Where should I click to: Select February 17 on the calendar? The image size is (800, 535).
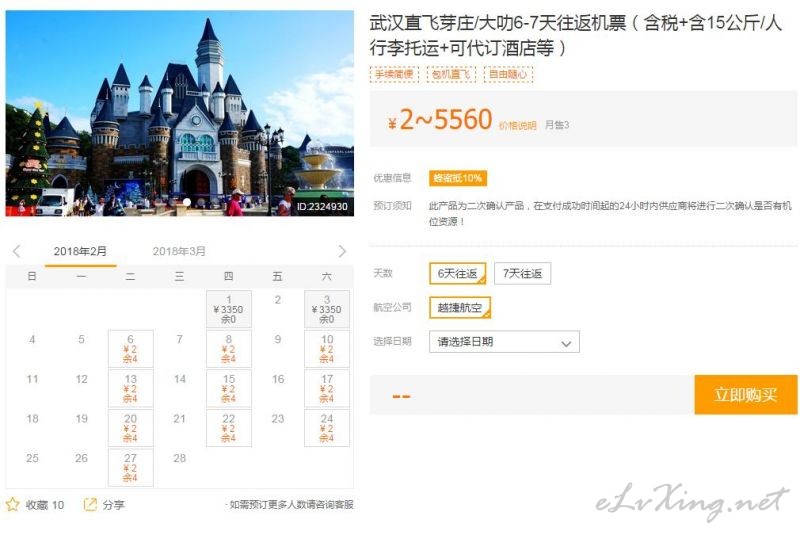click(327, 389)
